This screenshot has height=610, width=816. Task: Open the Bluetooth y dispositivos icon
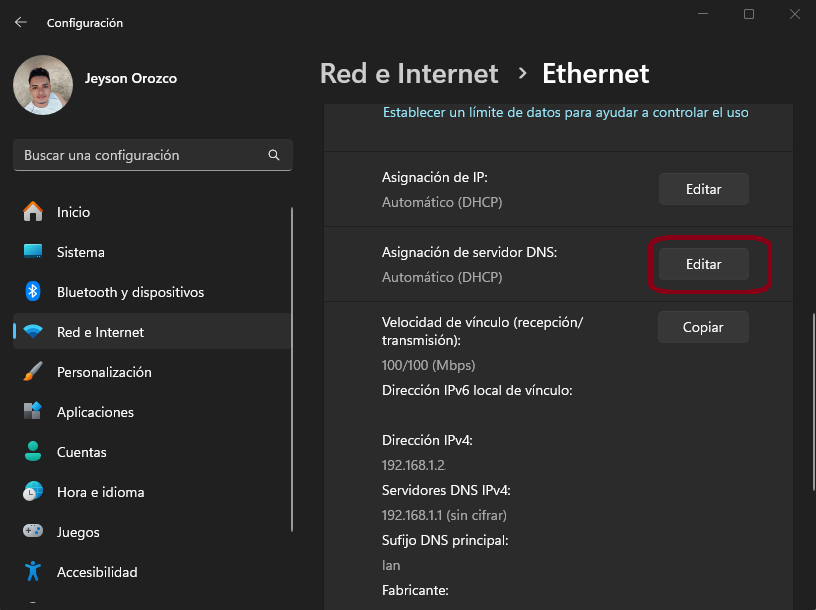point(33,292)
